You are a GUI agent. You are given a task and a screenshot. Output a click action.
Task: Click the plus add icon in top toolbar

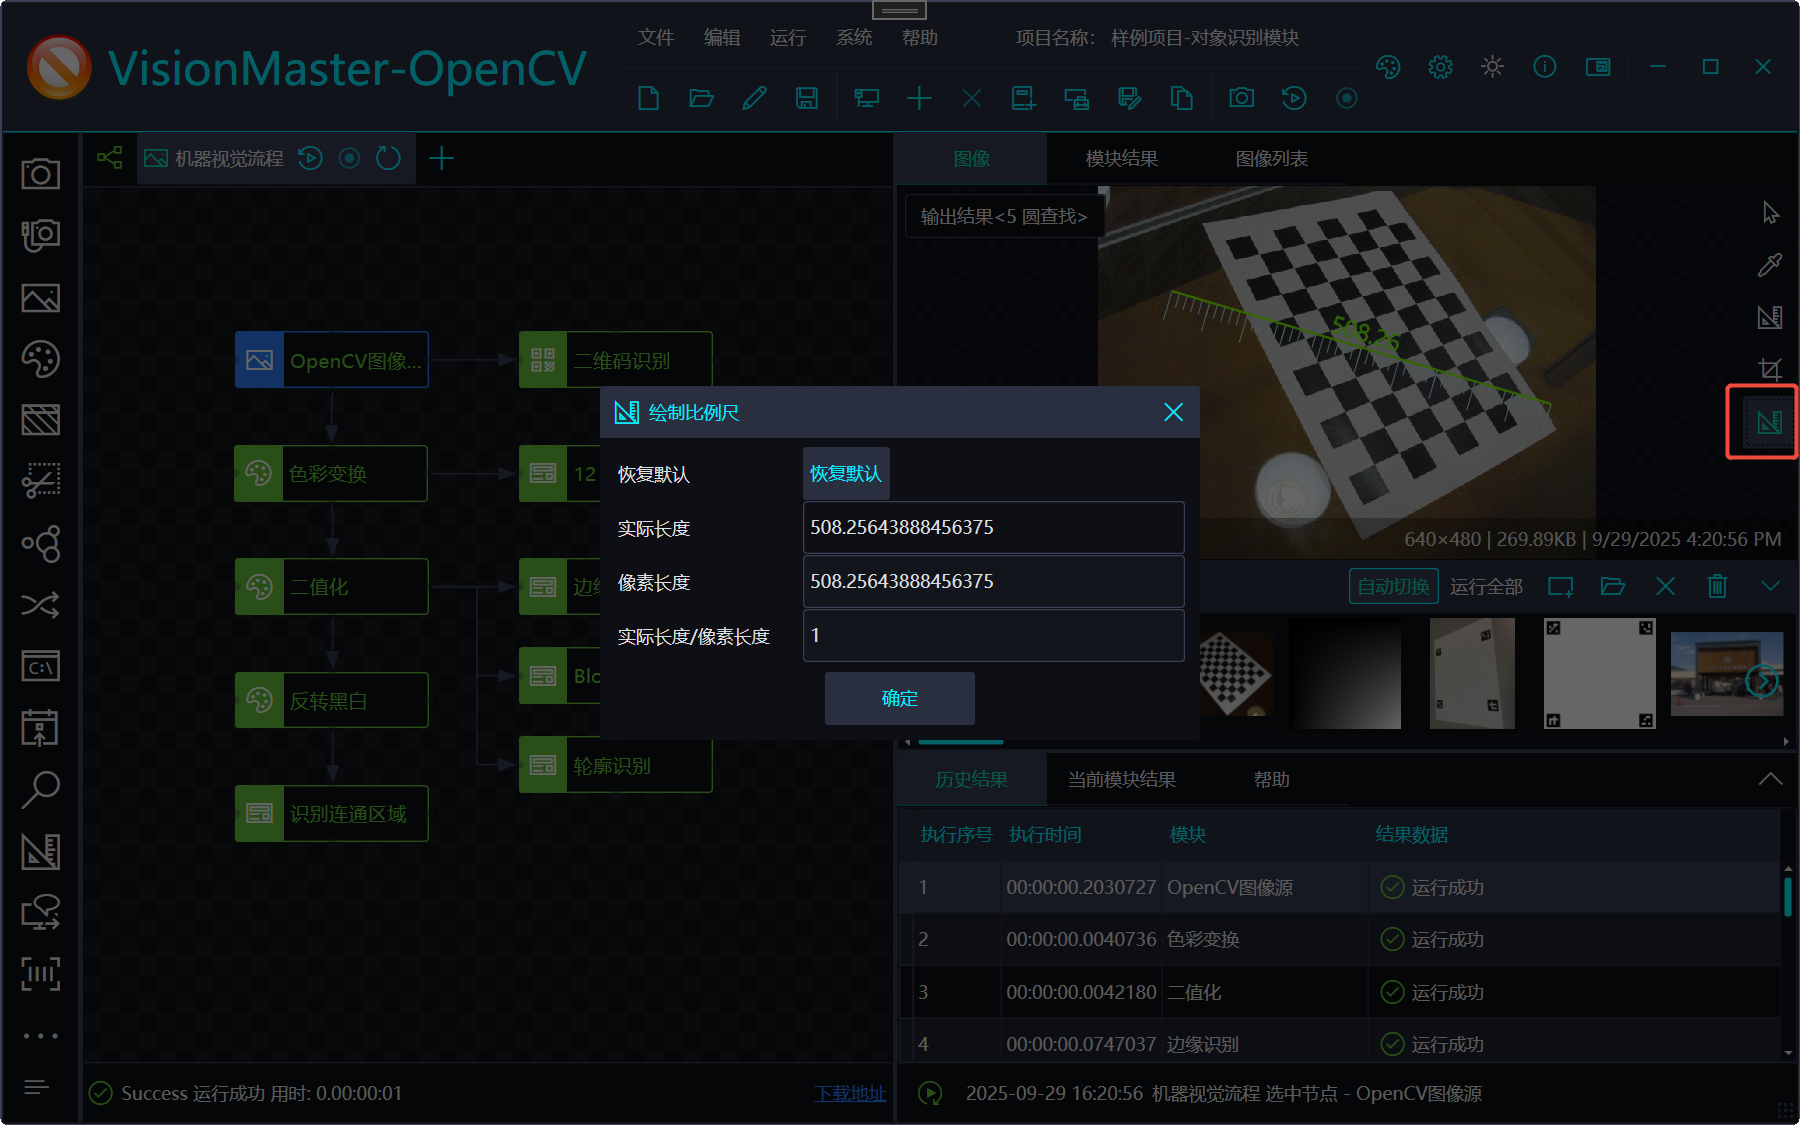pos(919,98)
